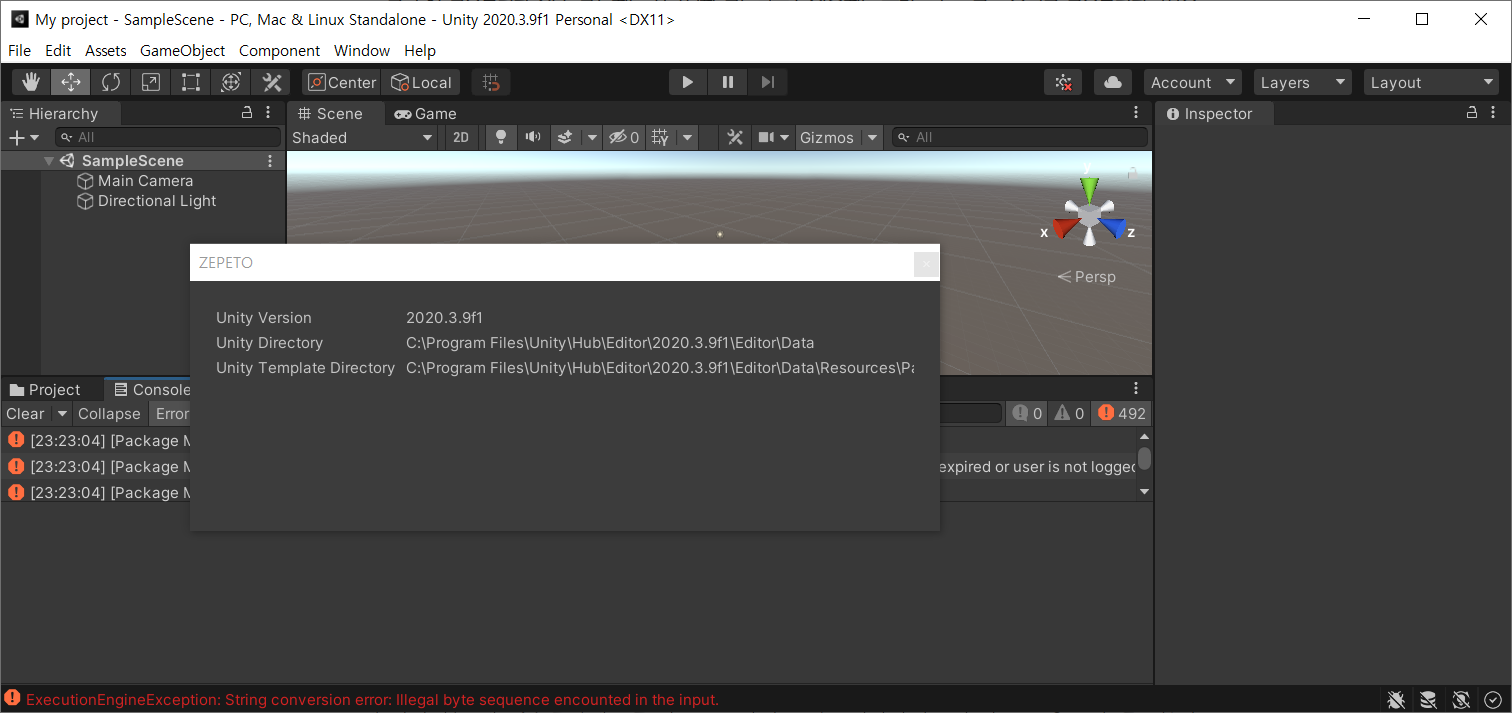Open the File menu
The image size is (1512, 713).
[x=19, y=50]
